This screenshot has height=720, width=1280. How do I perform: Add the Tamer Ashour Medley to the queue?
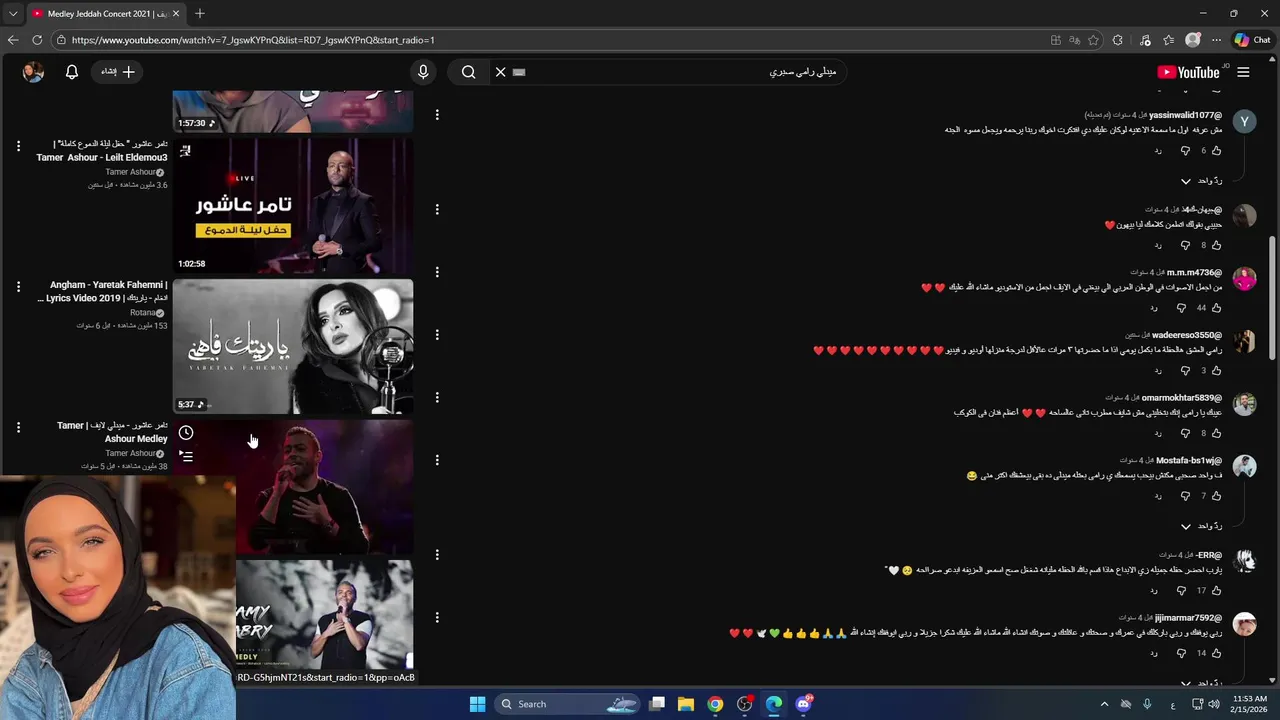pos(186,456)
